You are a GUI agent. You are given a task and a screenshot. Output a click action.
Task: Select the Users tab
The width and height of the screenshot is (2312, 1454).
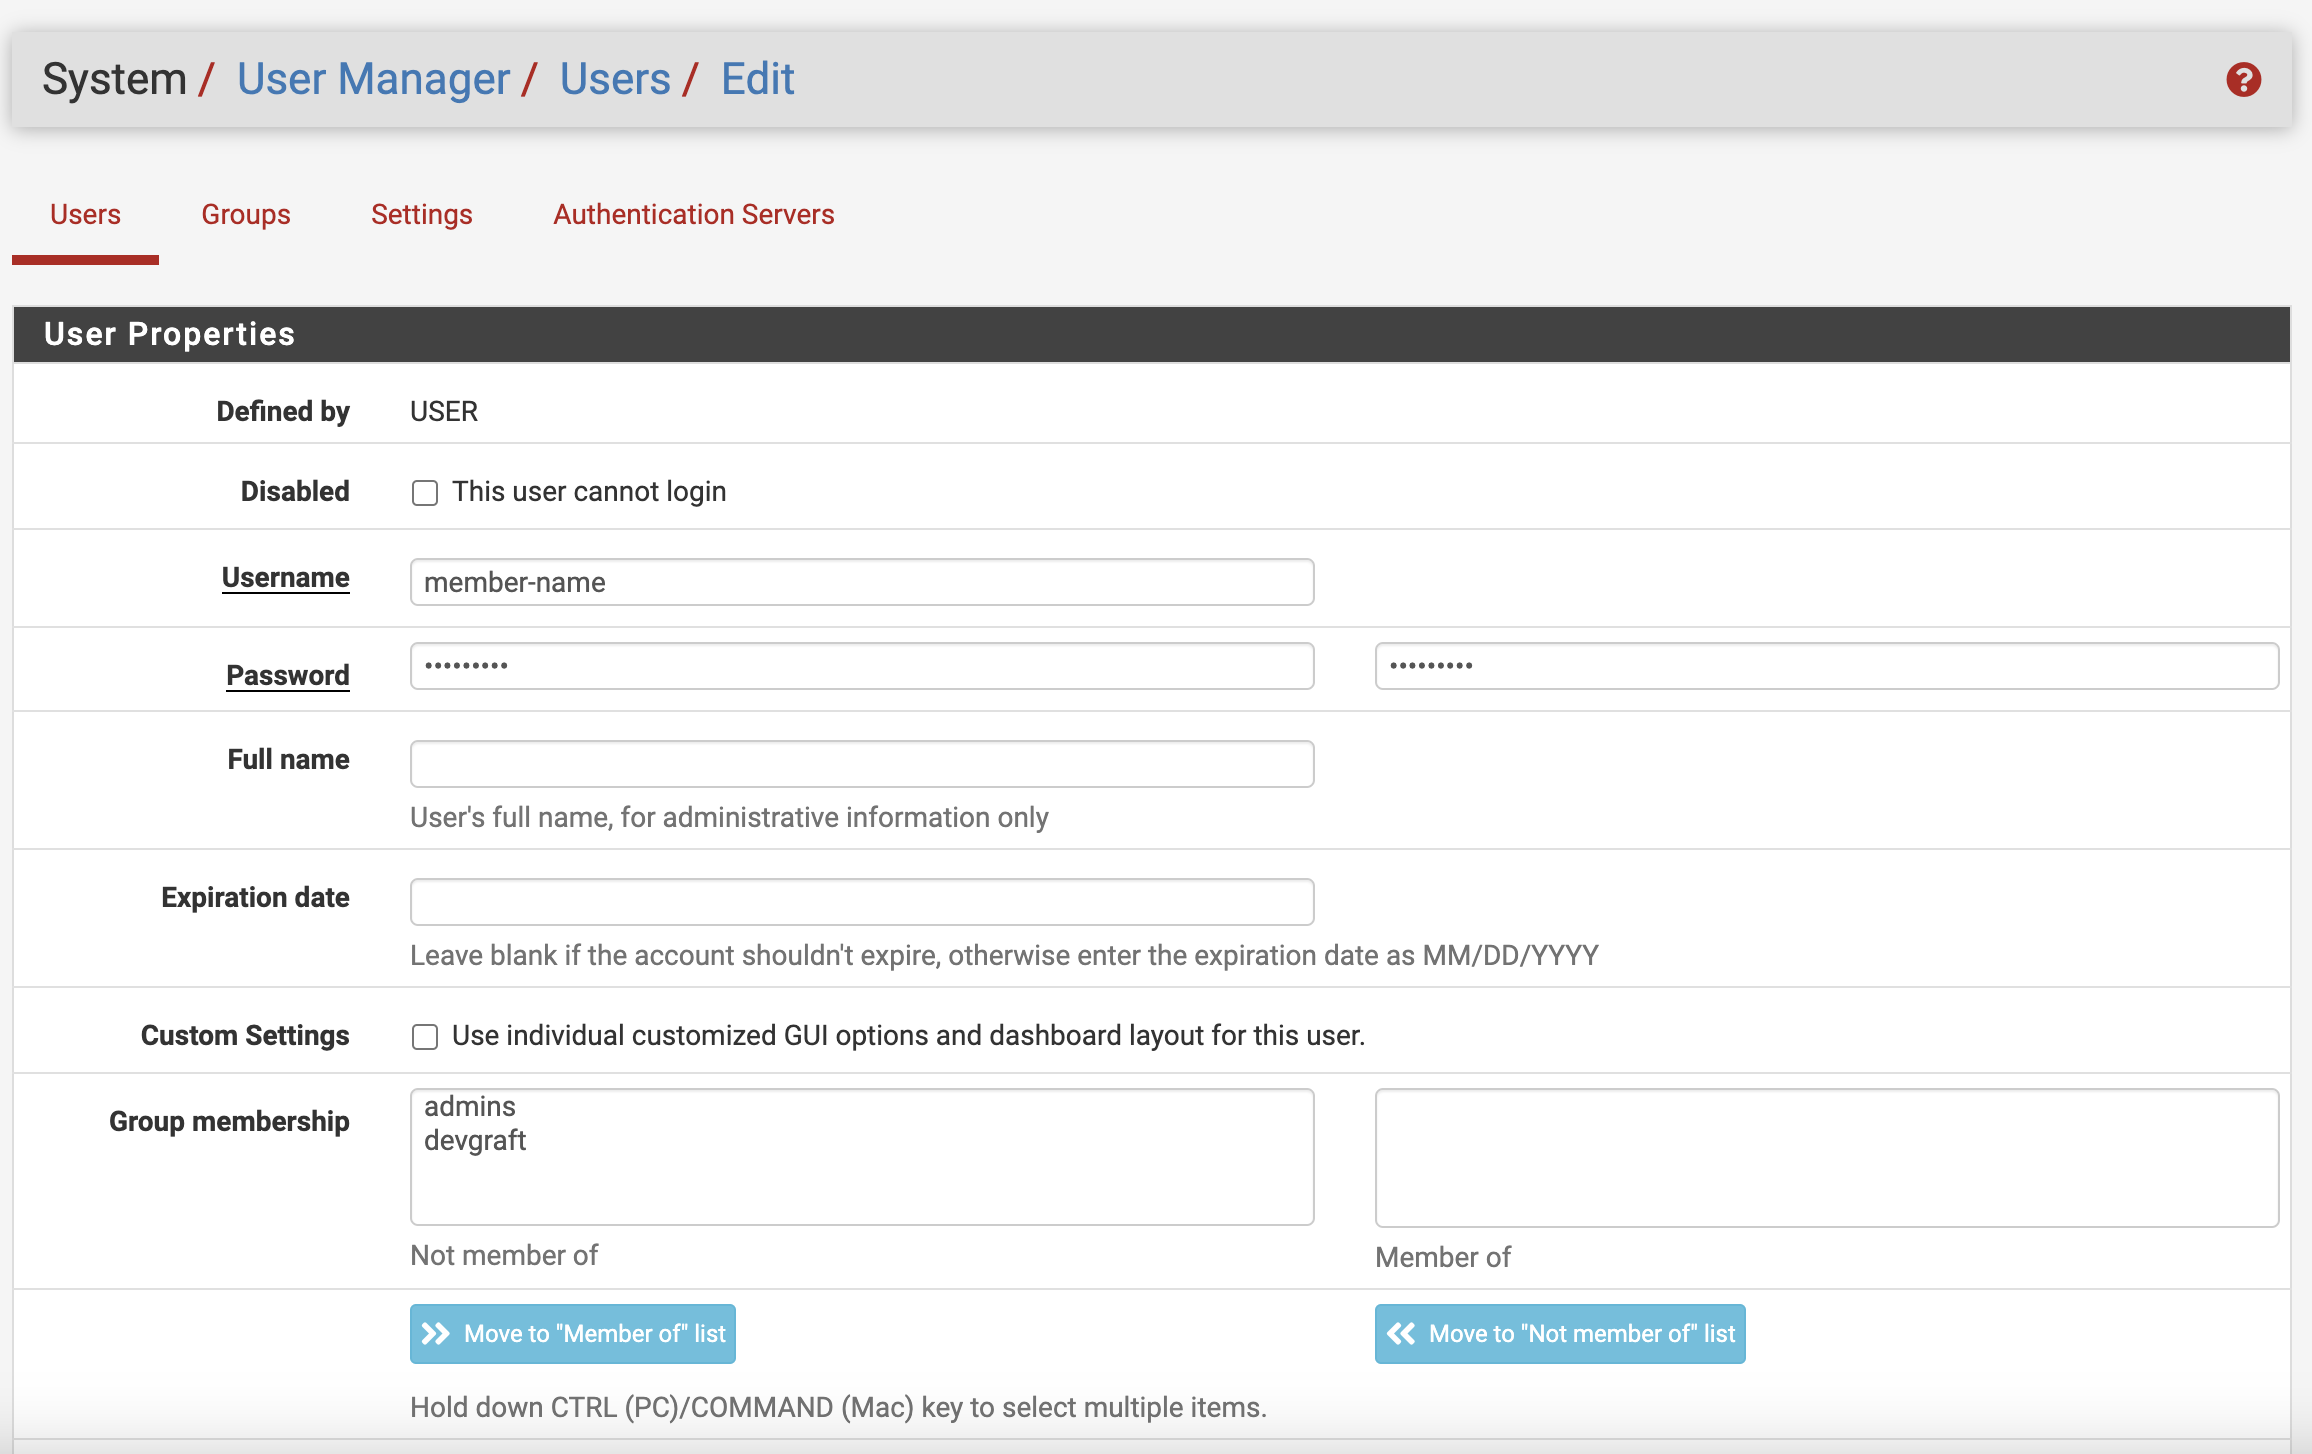pyautogui.click(x=85, y=215)
